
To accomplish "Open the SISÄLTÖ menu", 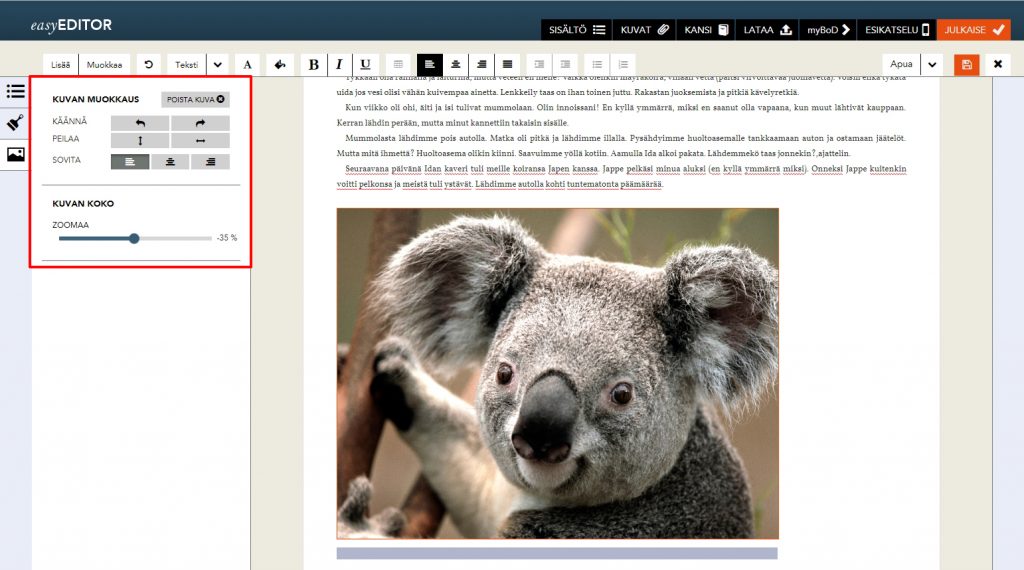I will coord(576,30).
